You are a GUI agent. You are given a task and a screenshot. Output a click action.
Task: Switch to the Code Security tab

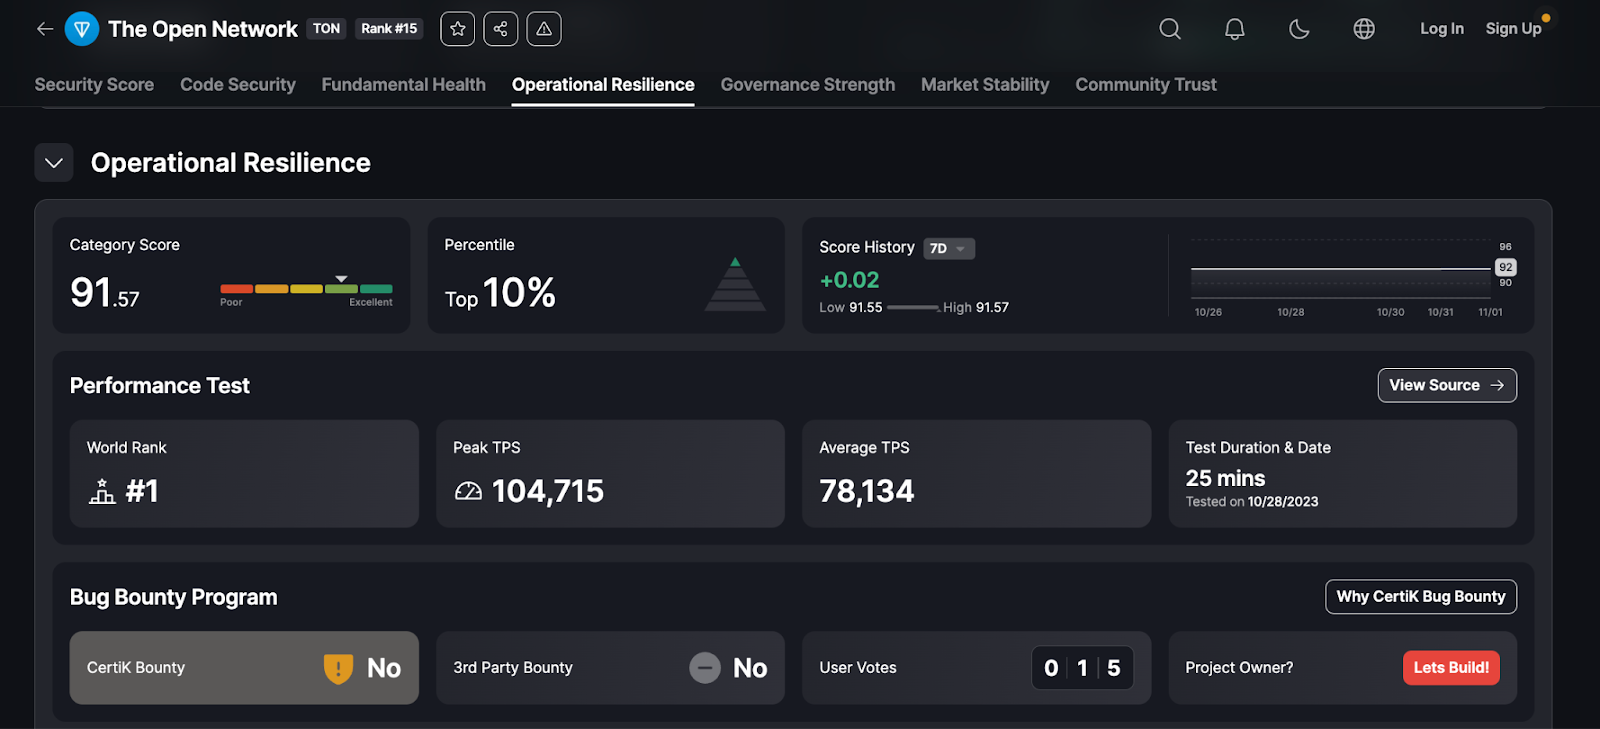point(238,85)
